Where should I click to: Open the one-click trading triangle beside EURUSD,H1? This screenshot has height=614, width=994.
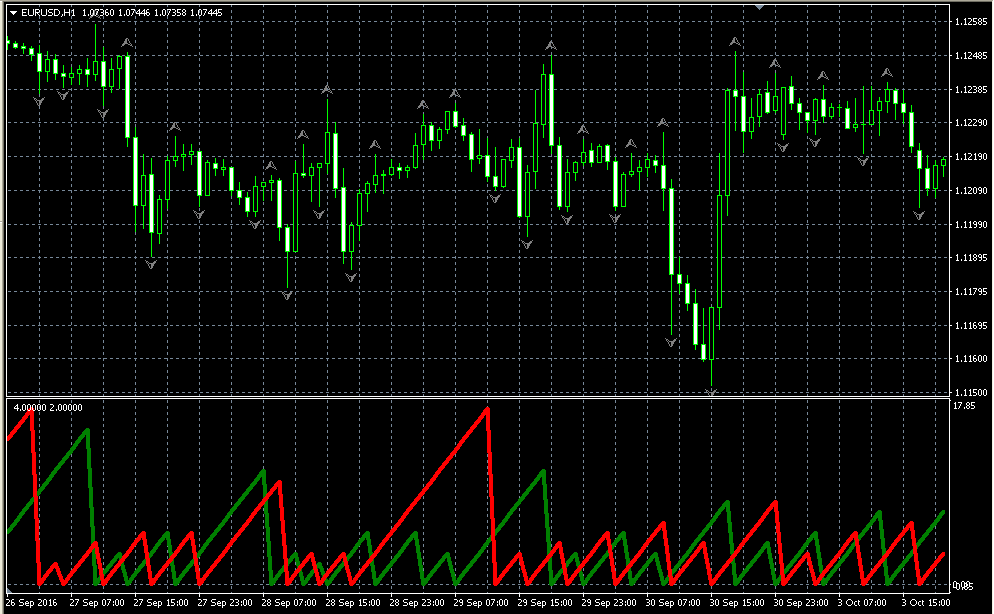point(13,13)
